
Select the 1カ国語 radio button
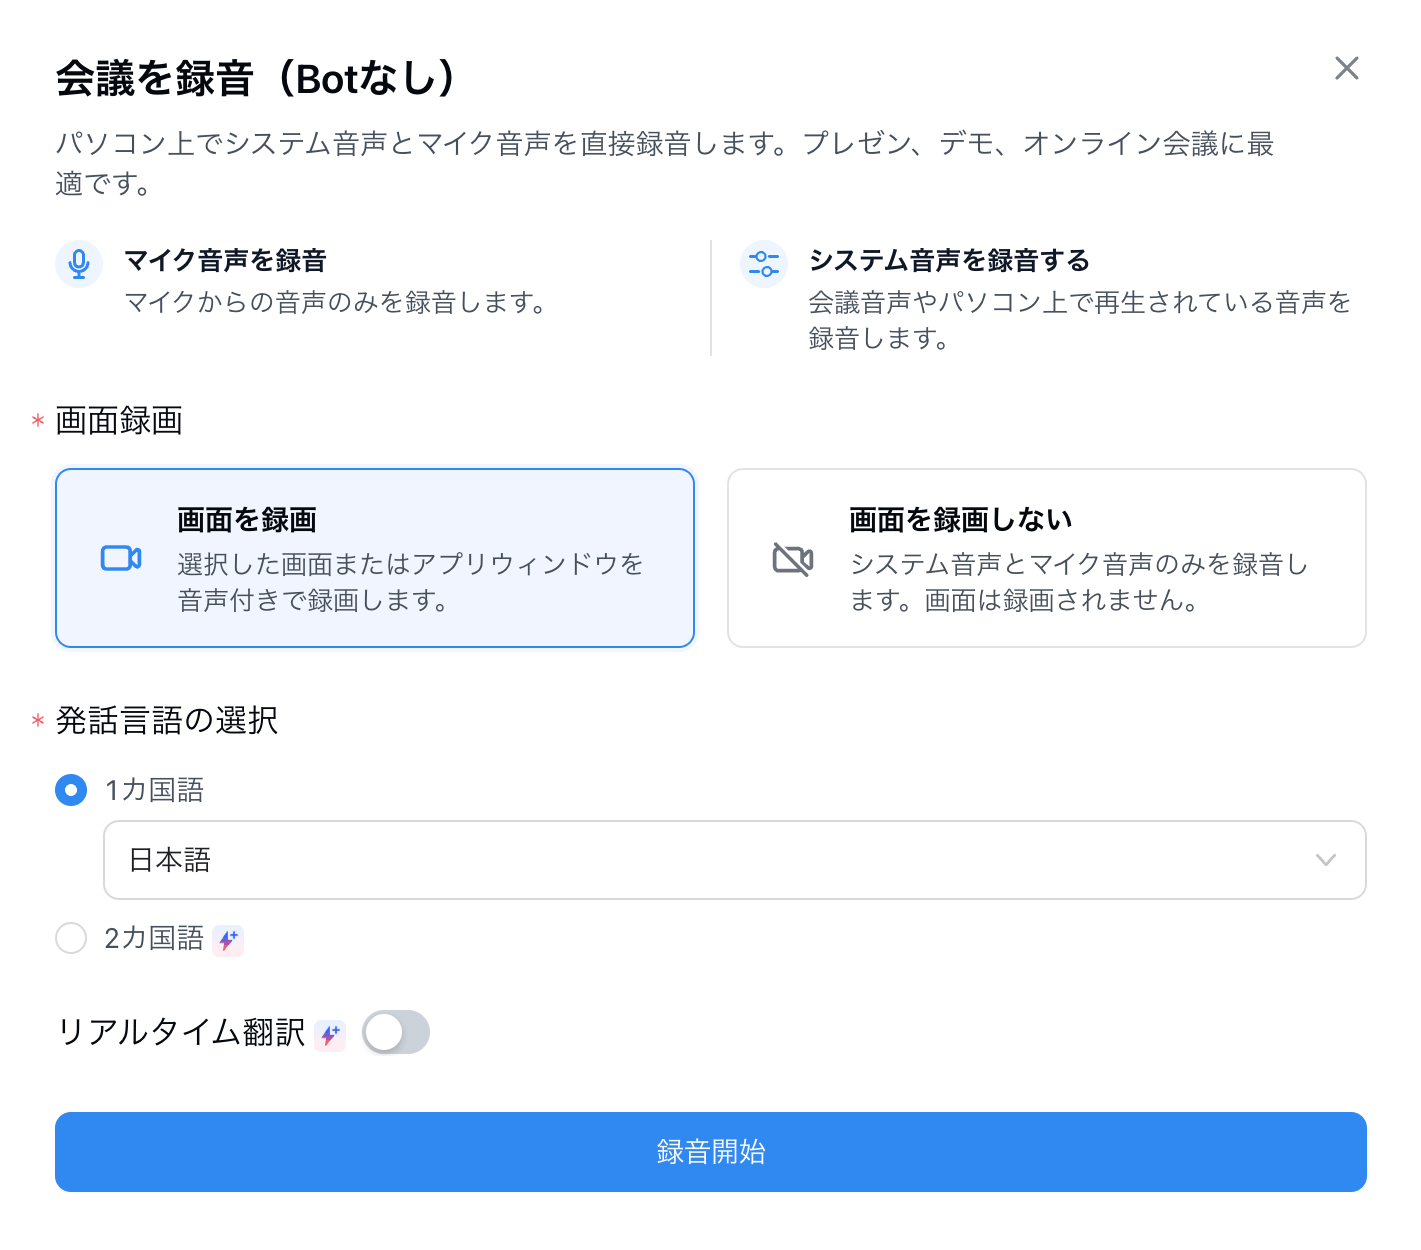[x=71, y=790]
